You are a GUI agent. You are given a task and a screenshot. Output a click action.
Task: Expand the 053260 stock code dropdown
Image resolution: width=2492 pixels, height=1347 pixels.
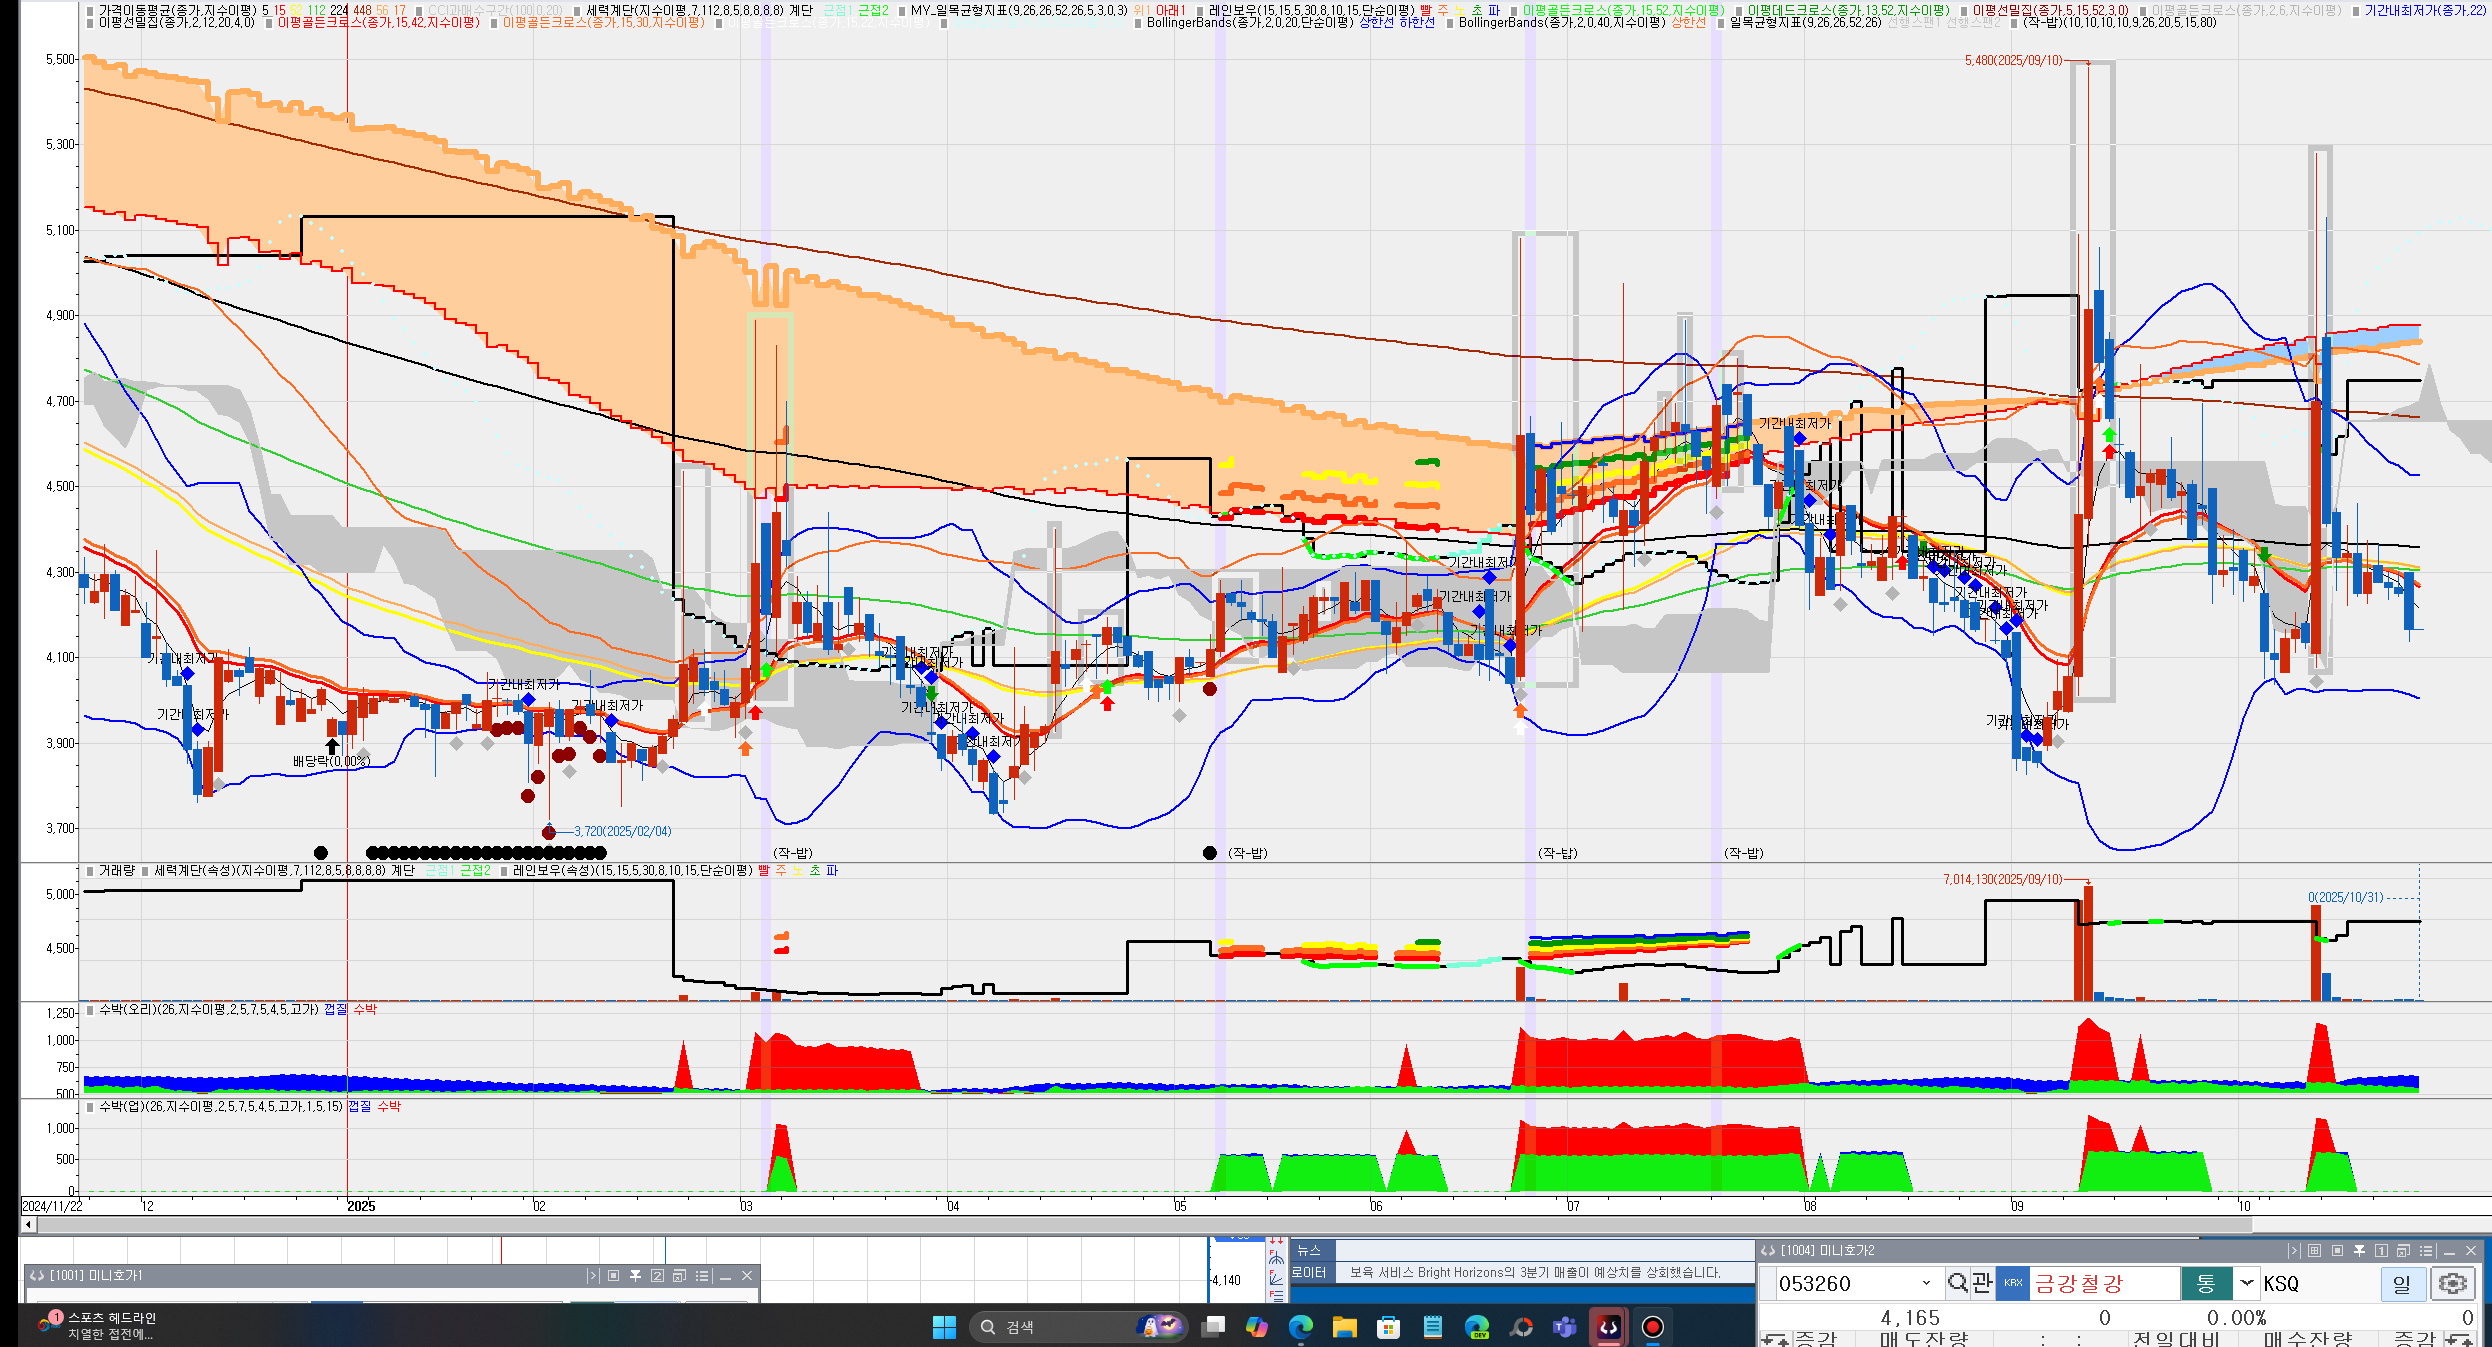(x=1926, y=1283)
